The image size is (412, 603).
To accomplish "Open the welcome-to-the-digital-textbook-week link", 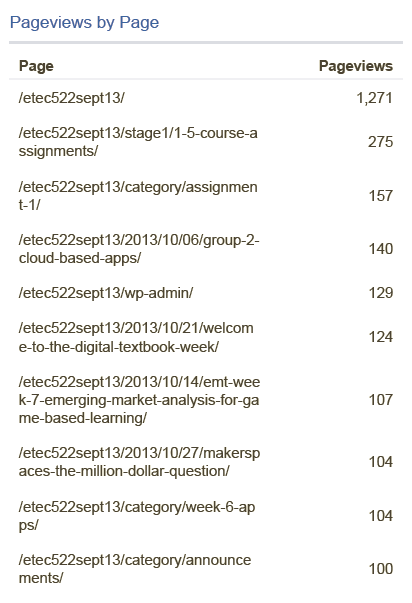I will click(136, 337).
